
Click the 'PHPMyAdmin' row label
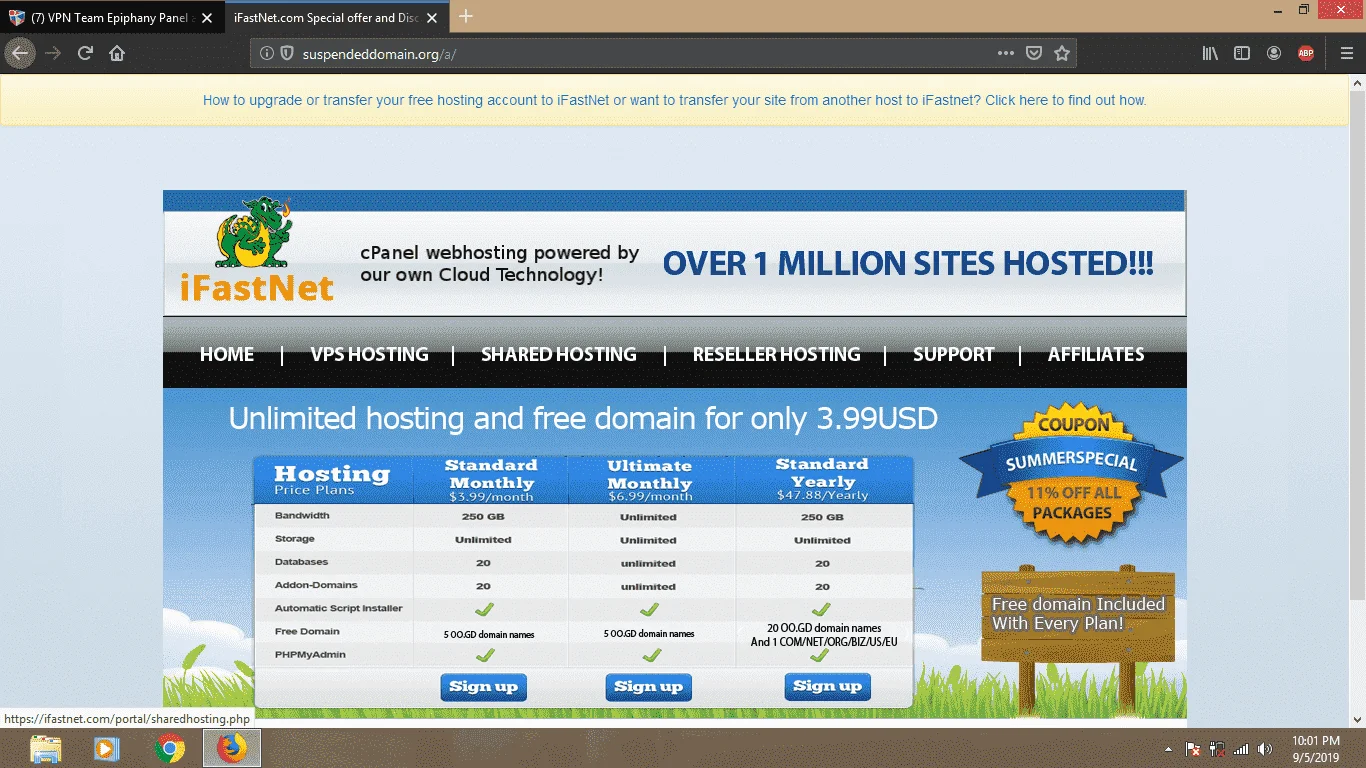click(x=309, y=654)
